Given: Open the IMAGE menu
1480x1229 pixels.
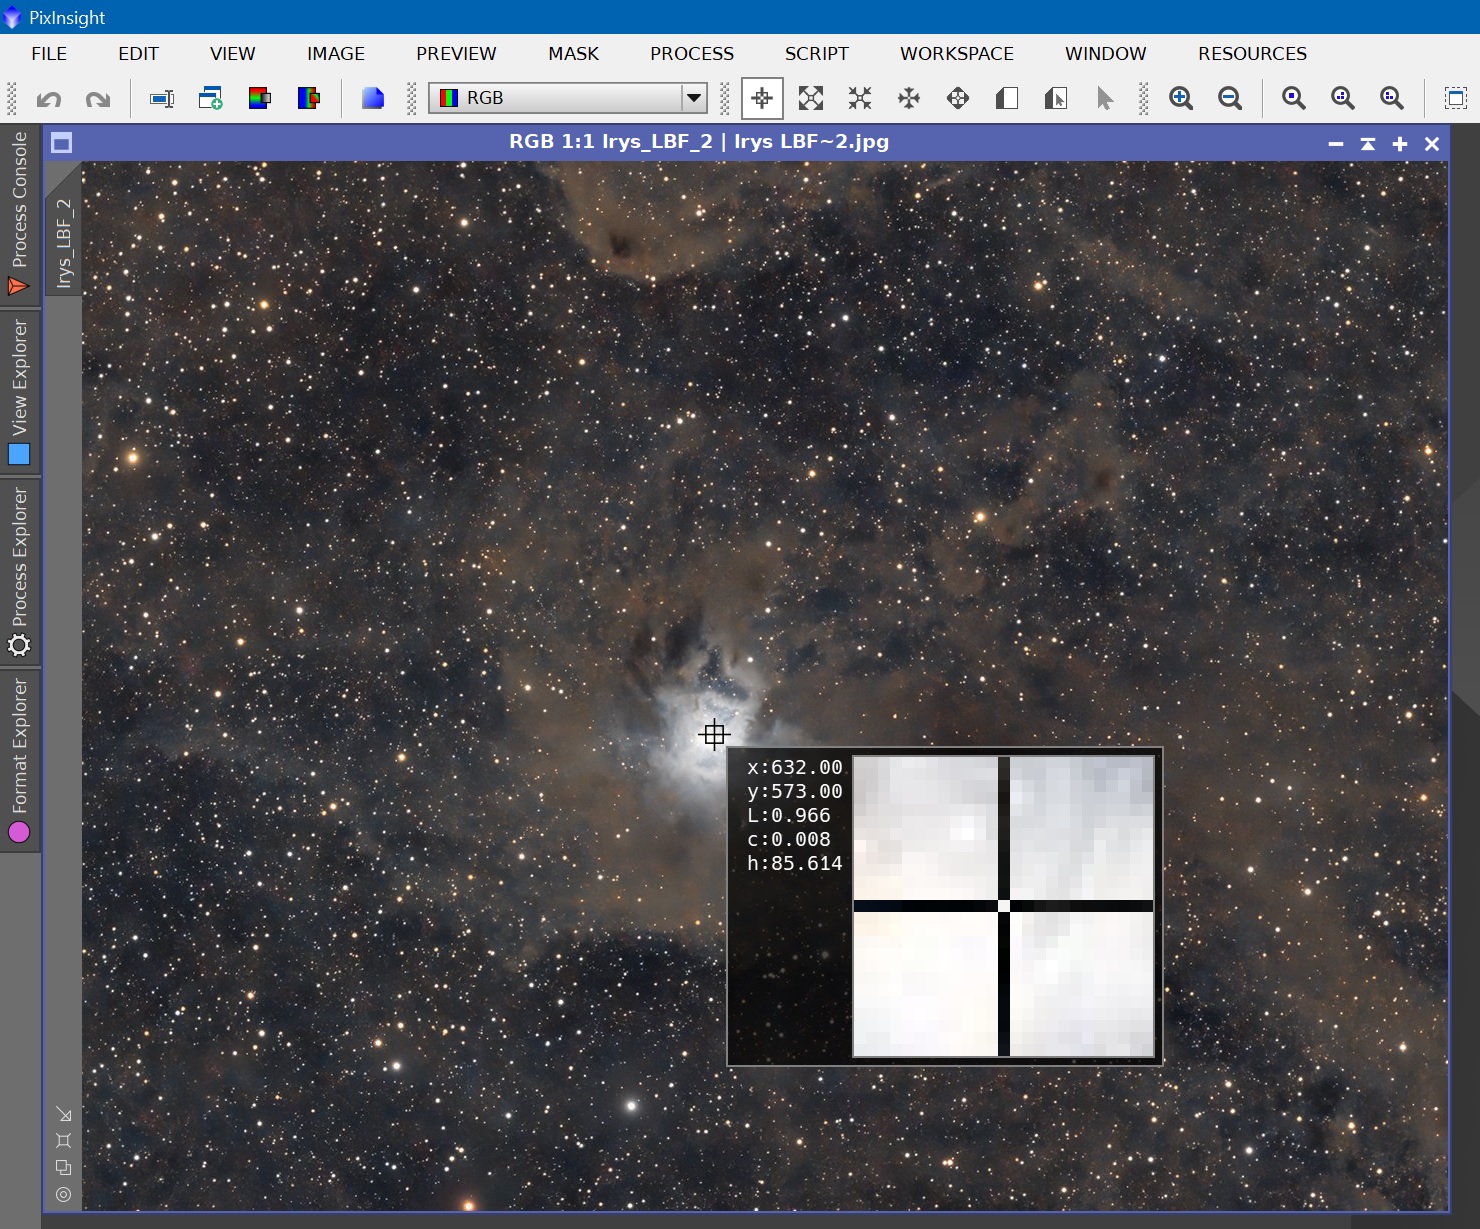Looking at the screenshot, I should click(x=336, y=54).
